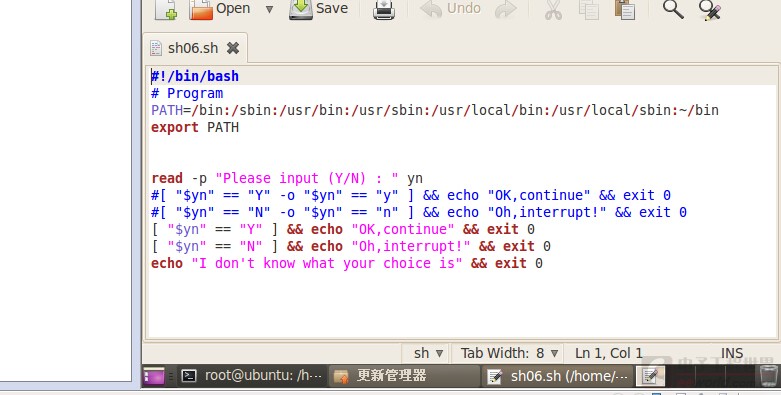Click the Ln 1, Col 1 status entry
This screenshot has width=781, height=395.
tap(609, 353)
